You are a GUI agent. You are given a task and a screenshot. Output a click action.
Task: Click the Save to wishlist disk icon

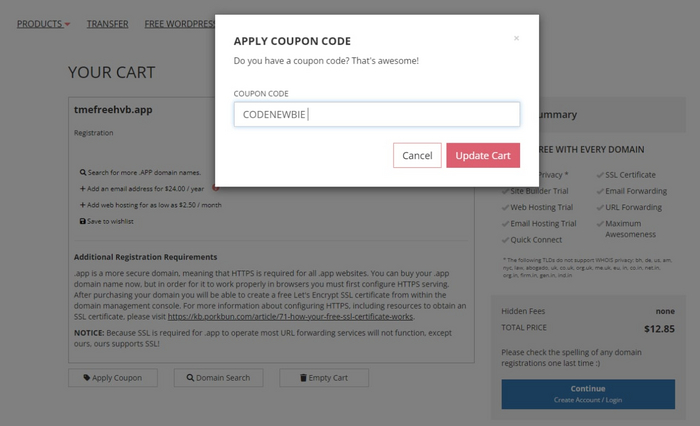coord(83,221)
